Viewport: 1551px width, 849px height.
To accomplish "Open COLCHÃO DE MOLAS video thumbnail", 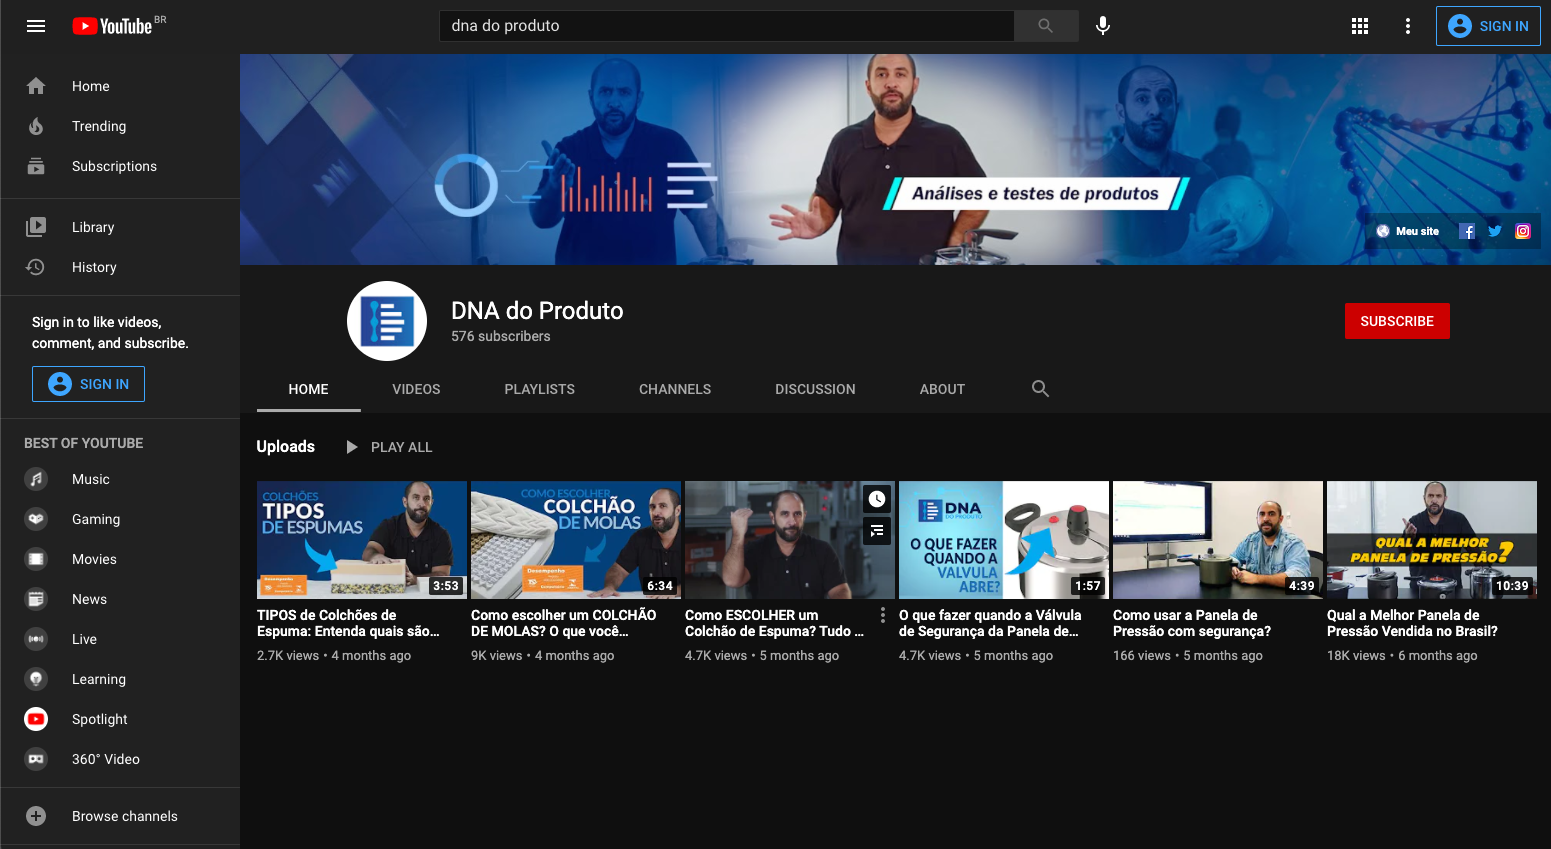I will (x=576, y=540).
